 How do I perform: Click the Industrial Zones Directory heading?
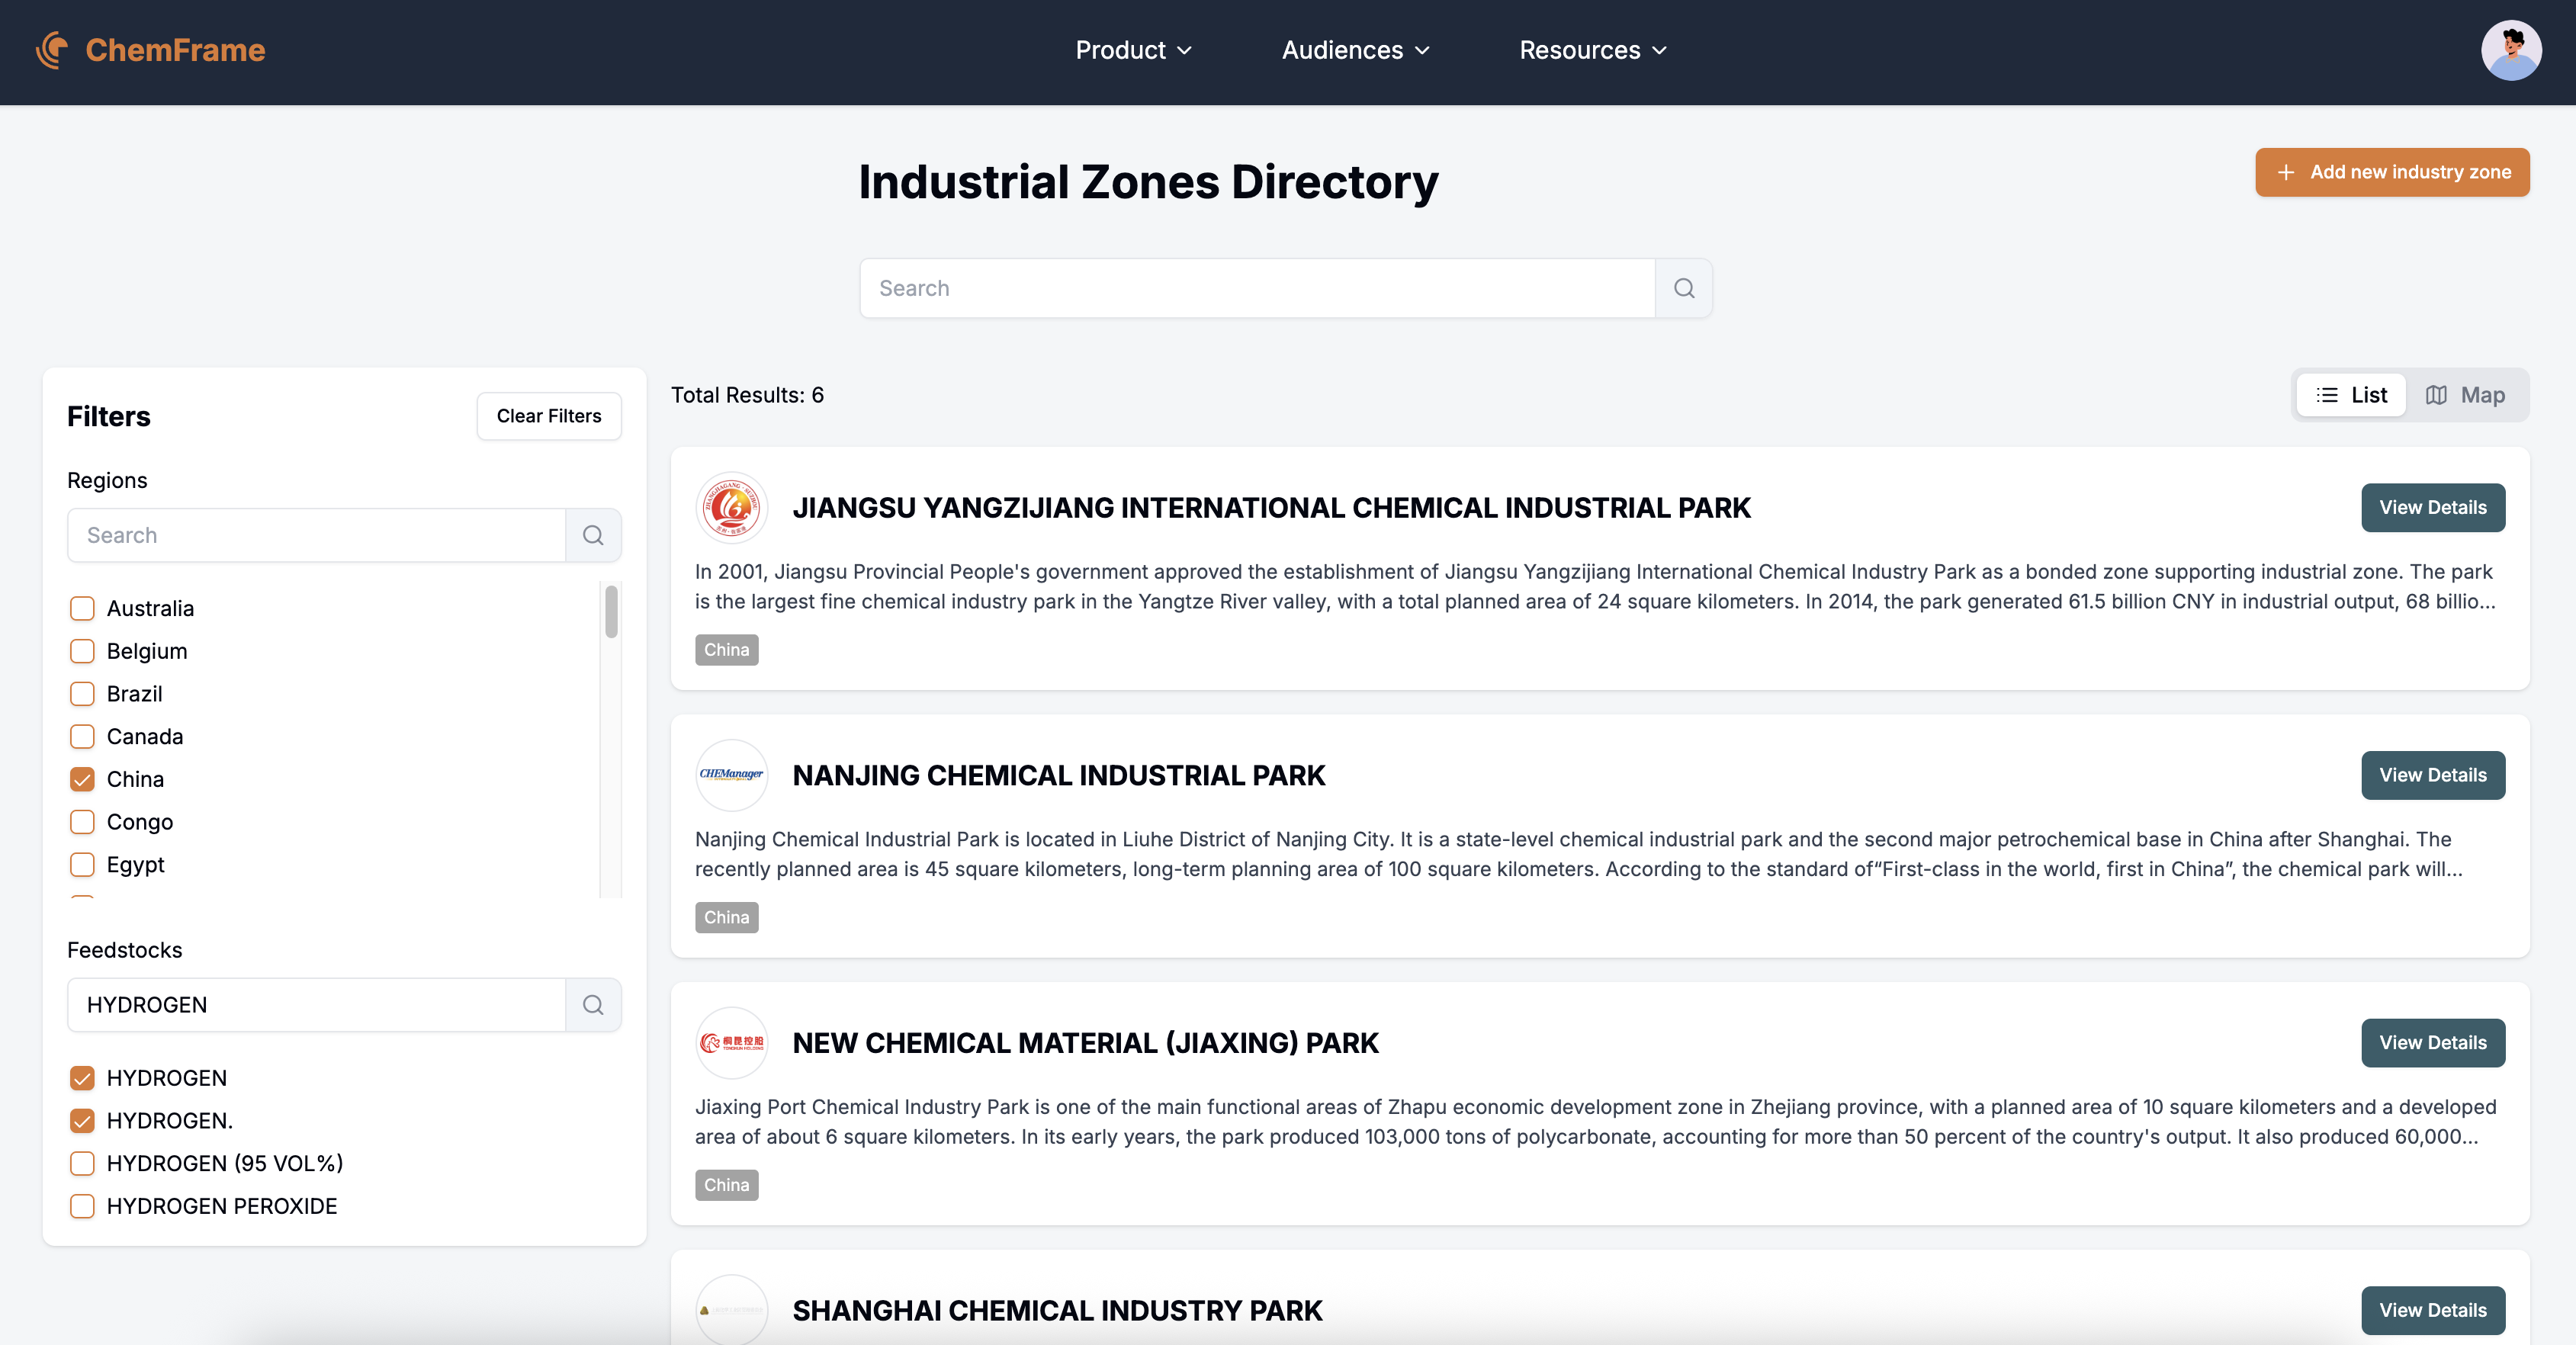1148,182
